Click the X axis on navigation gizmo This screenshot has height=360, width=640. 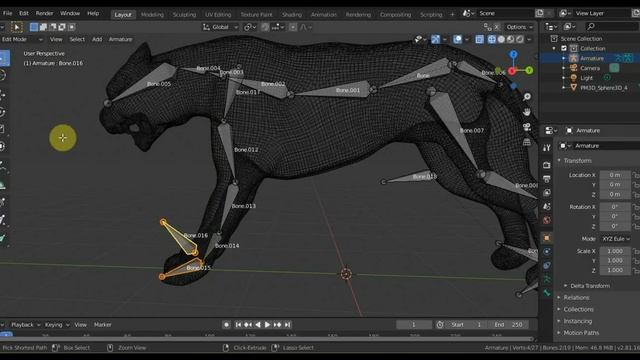point(511,71)
